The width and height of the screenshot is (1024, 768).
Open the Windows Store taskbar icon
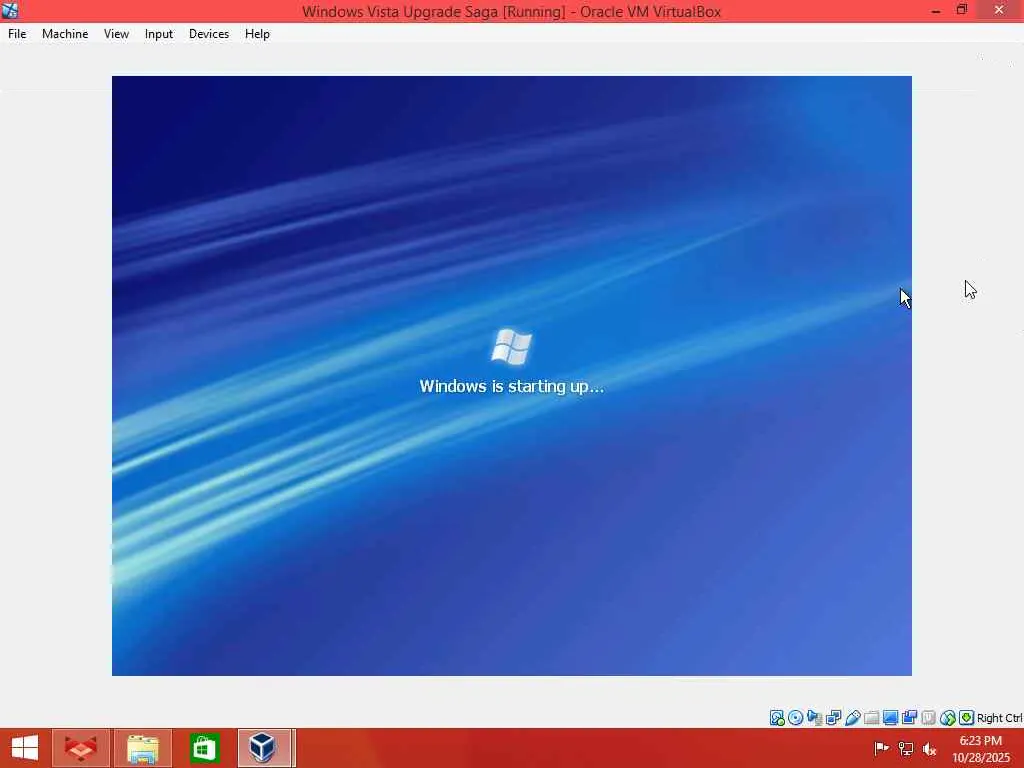coord(204,748)
